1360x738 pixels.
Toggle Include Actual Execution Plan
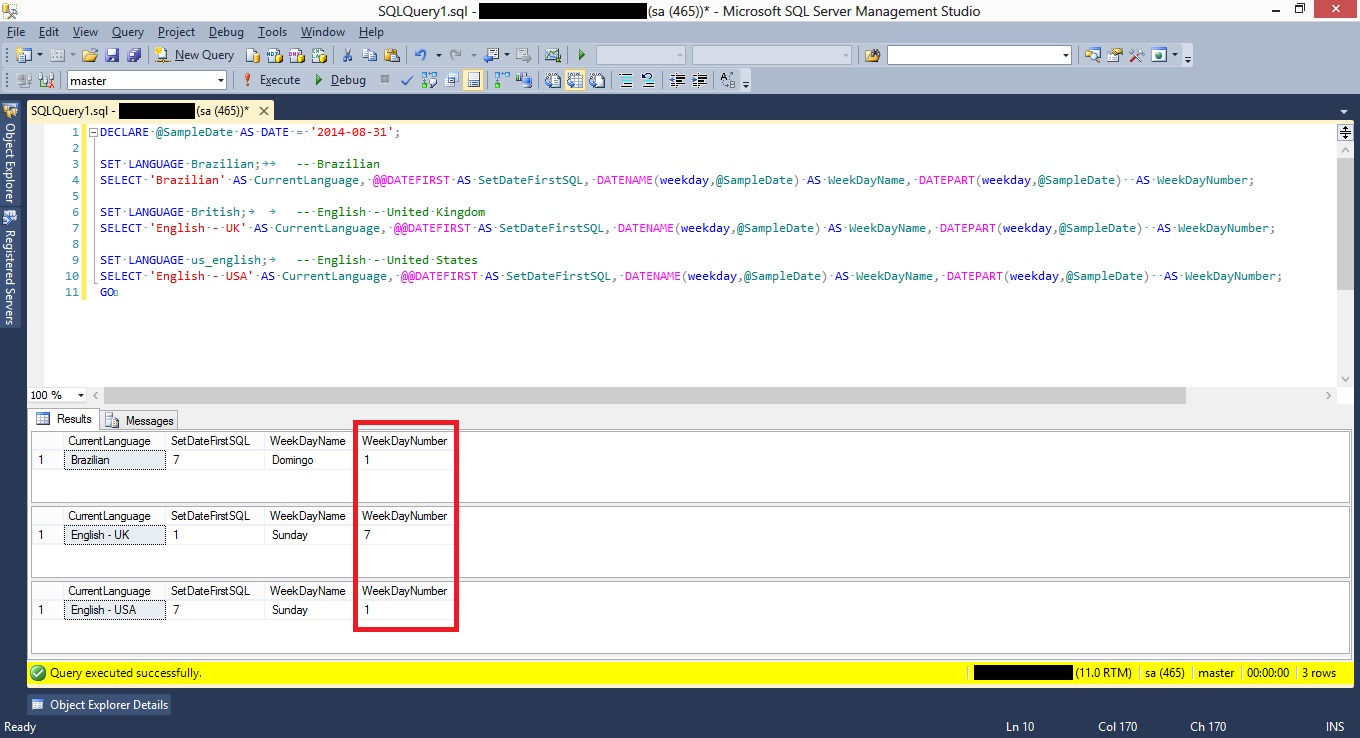tap(501, 80)
